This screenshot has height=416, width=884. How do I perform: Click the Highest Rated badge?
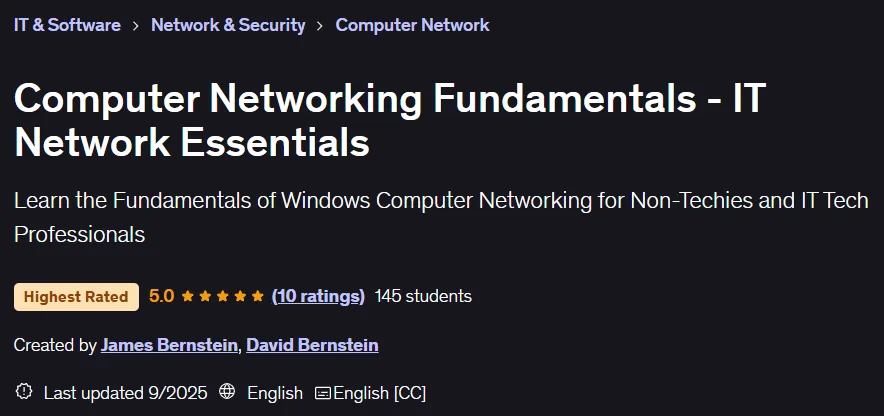76,296
